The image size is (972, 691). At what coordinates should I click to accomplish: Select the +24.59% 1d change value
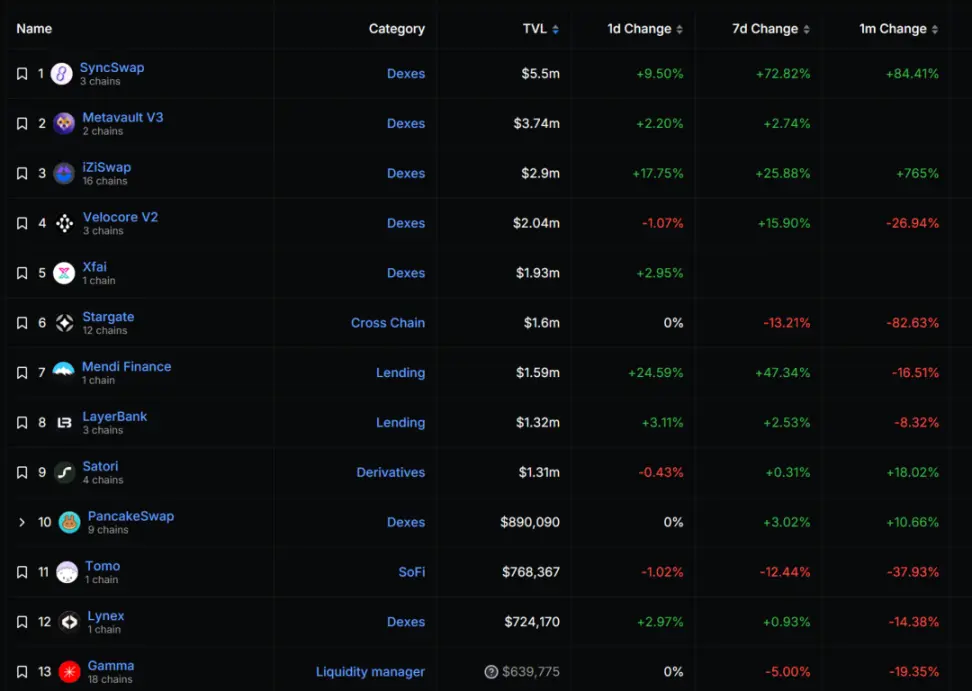click(x=656, y=372)
